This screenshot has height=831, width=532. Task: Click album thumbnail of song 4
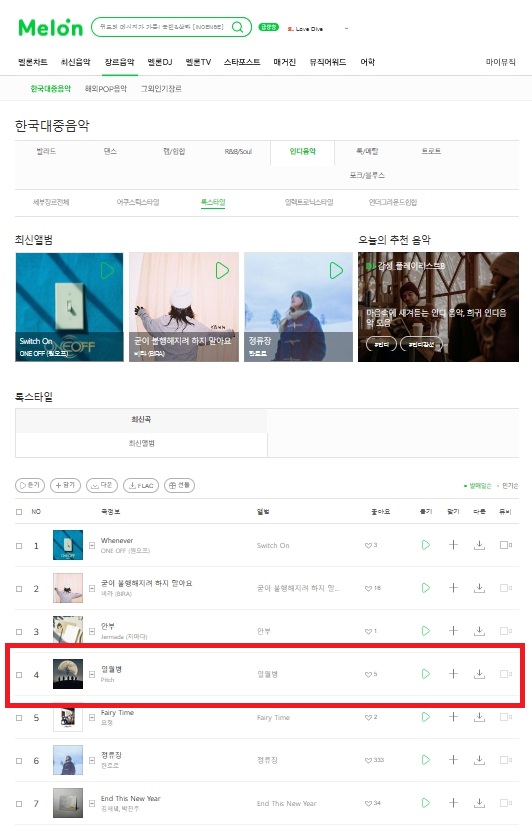click(68, 674)
